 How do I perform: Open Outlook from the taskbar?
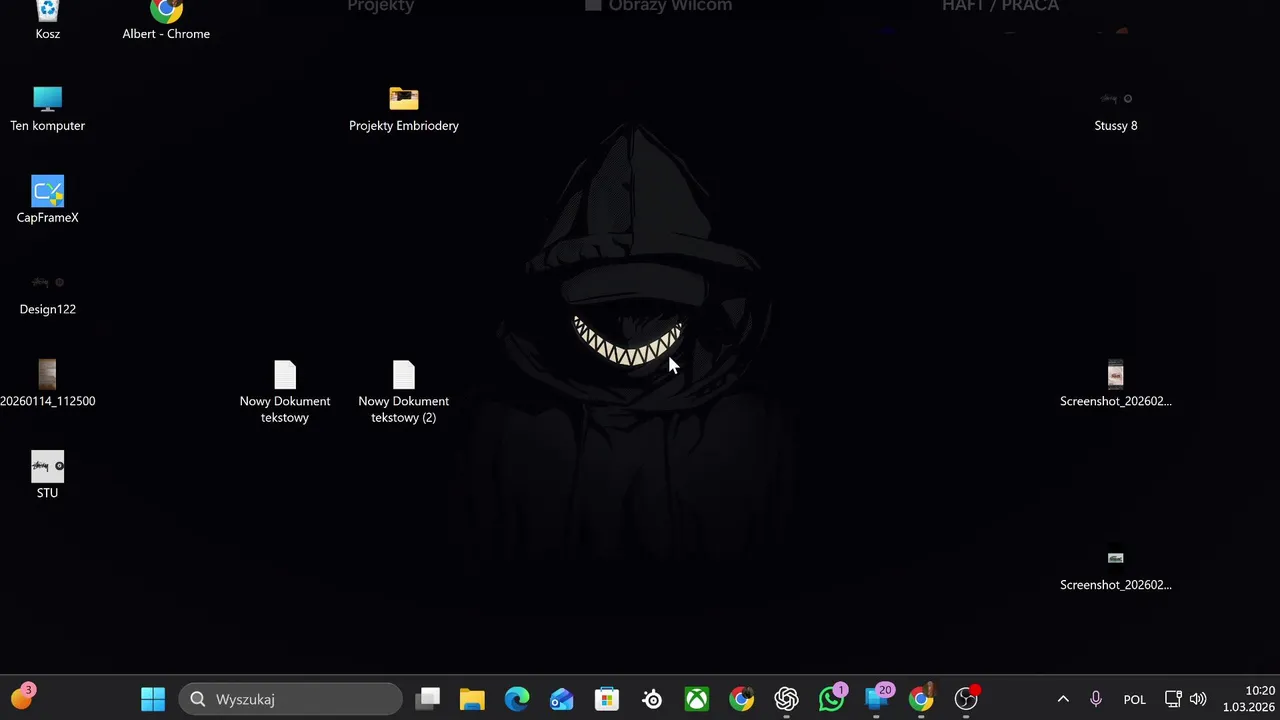(562, 699)
